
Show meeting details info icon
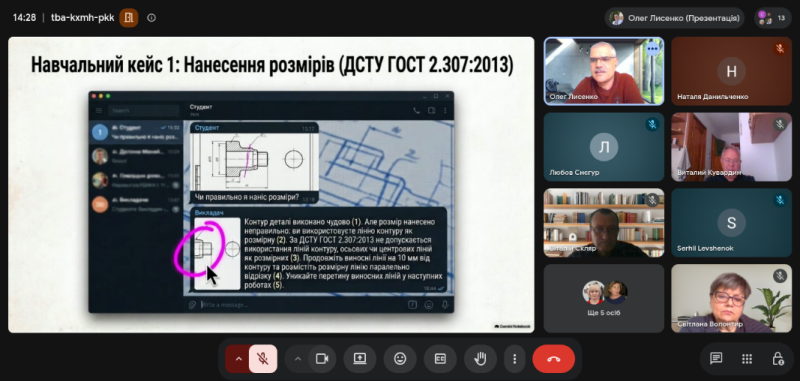coord(151,18)
